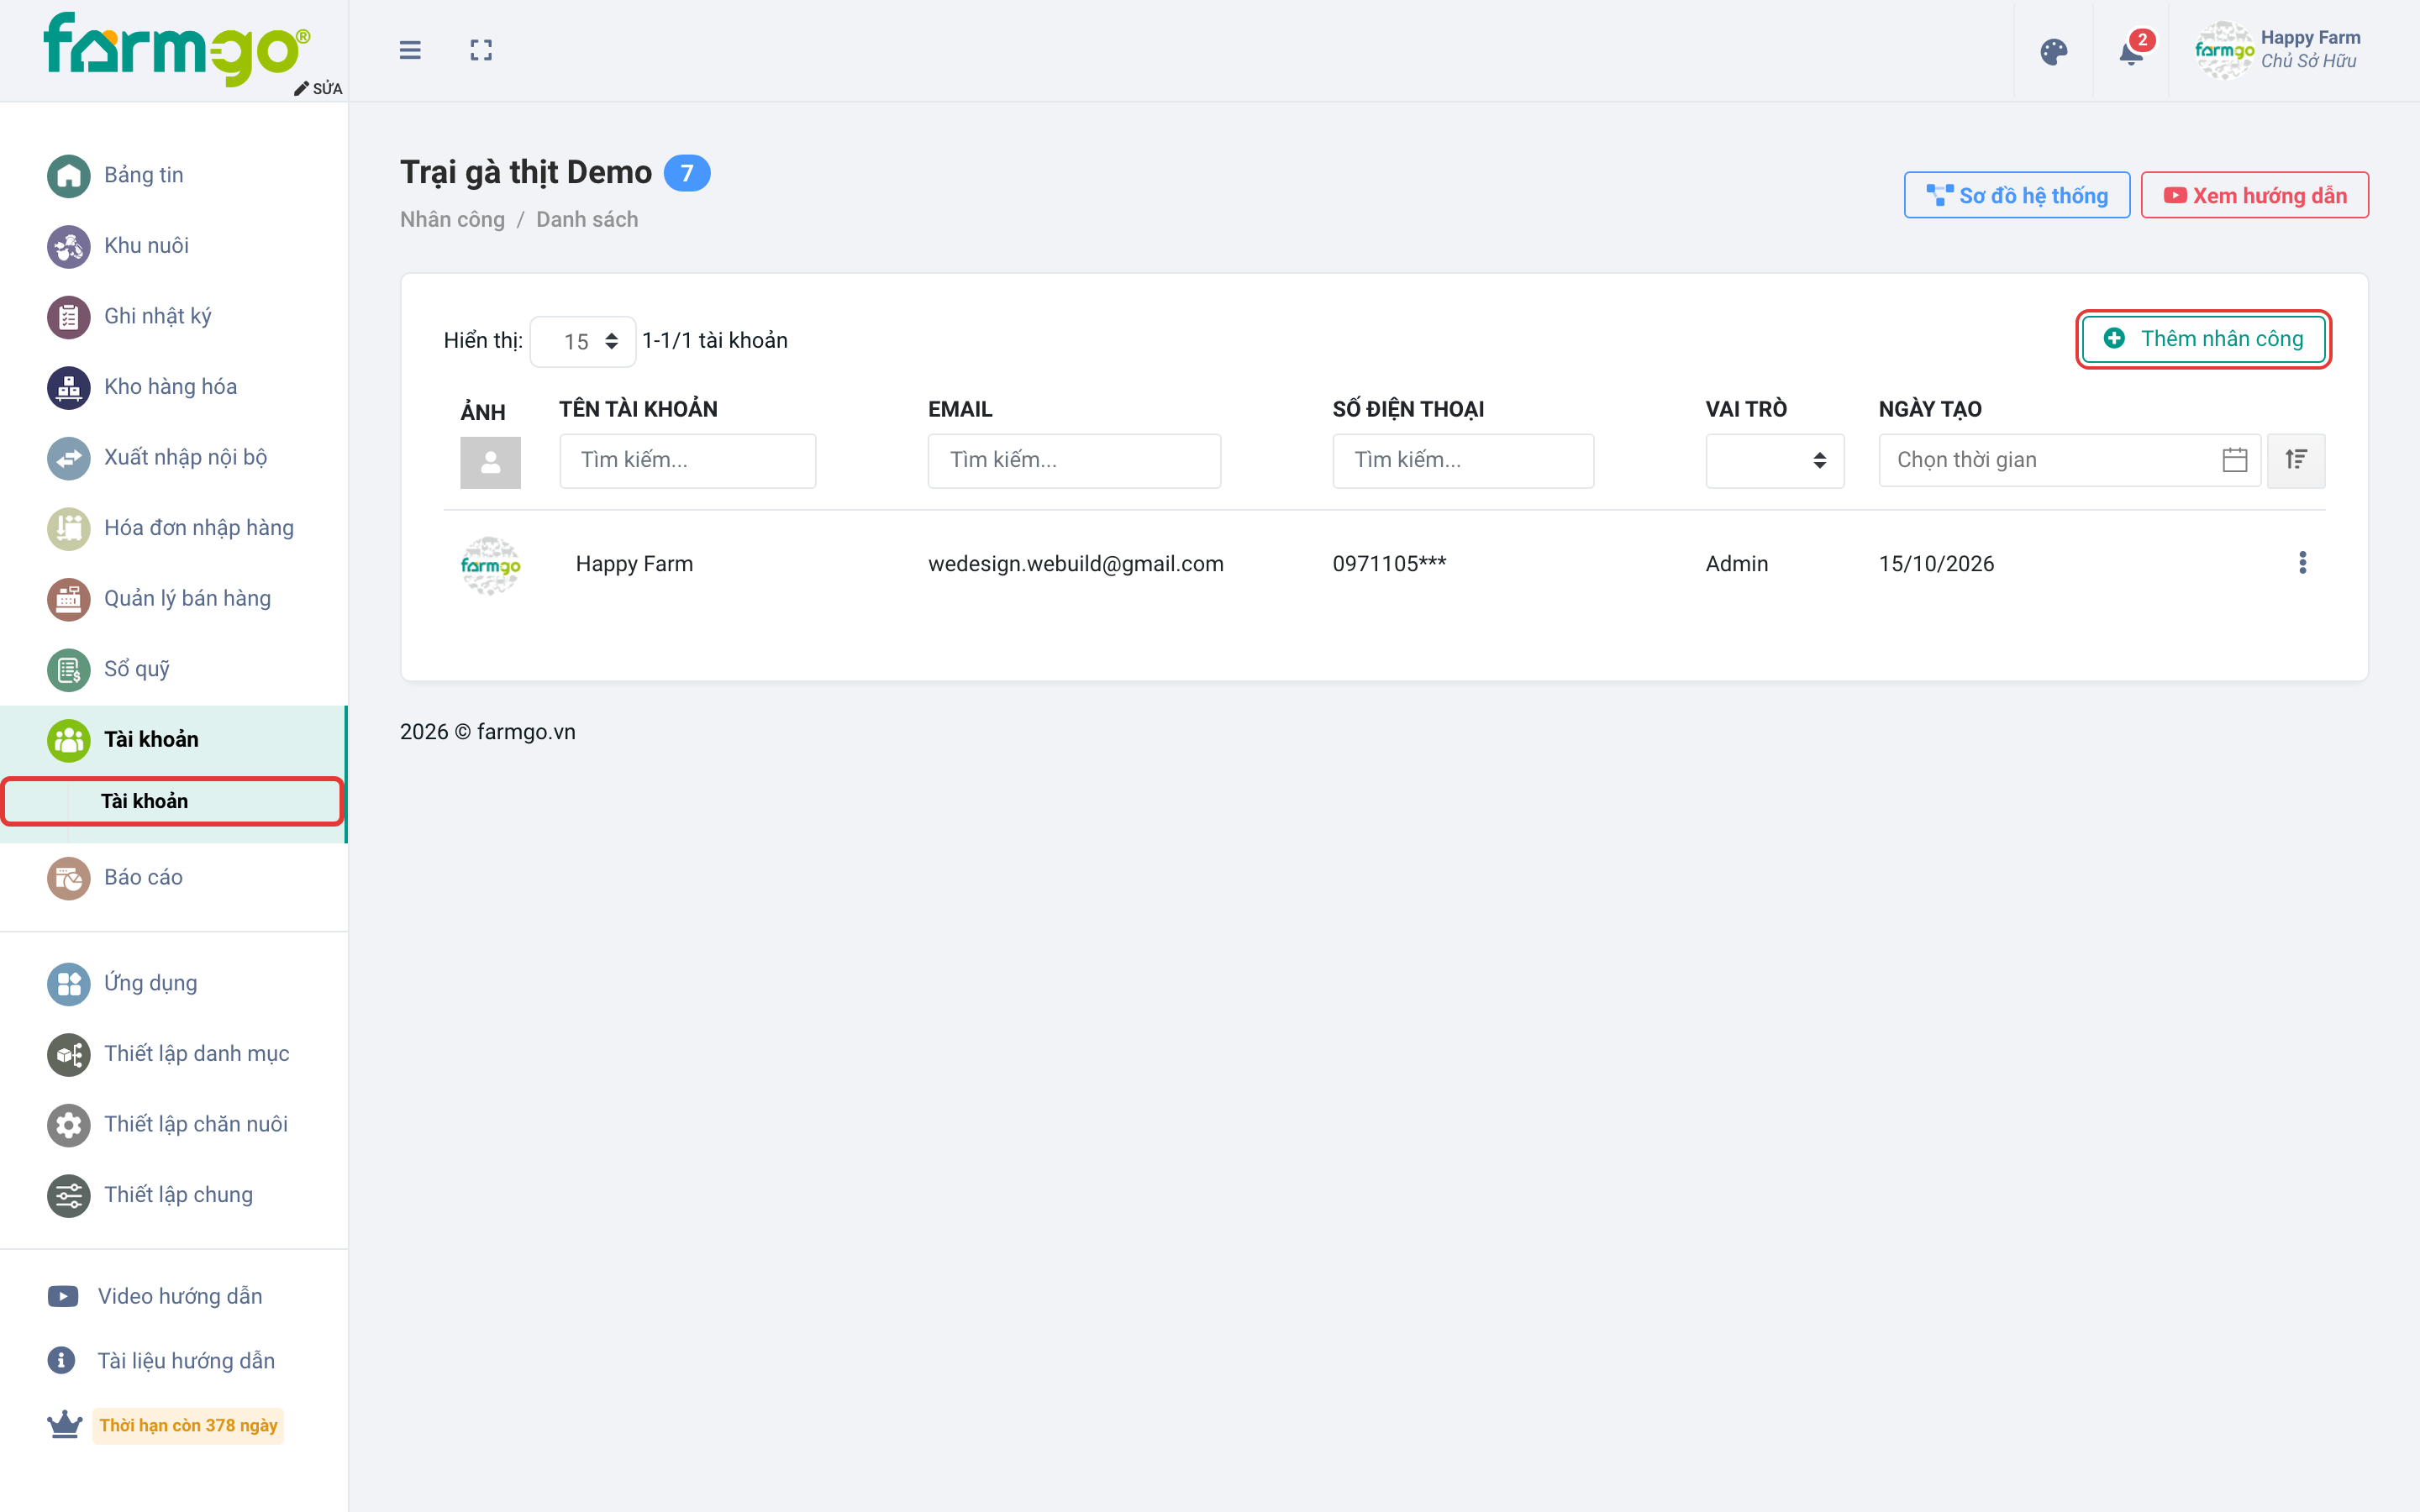
Task: Click the Báo cáo chart icon
Action: [69, 878]
